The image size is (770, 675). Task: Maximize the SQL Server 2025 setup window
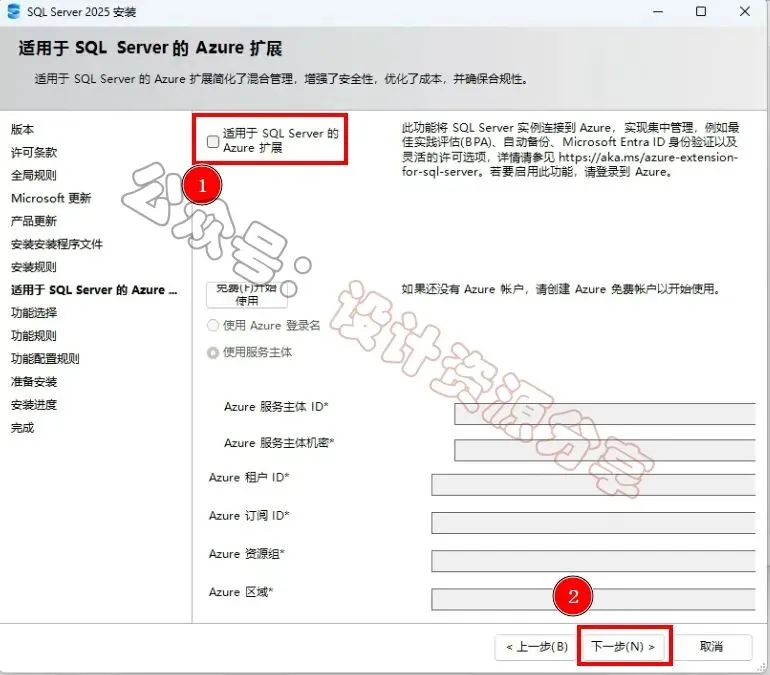point(701,11)
